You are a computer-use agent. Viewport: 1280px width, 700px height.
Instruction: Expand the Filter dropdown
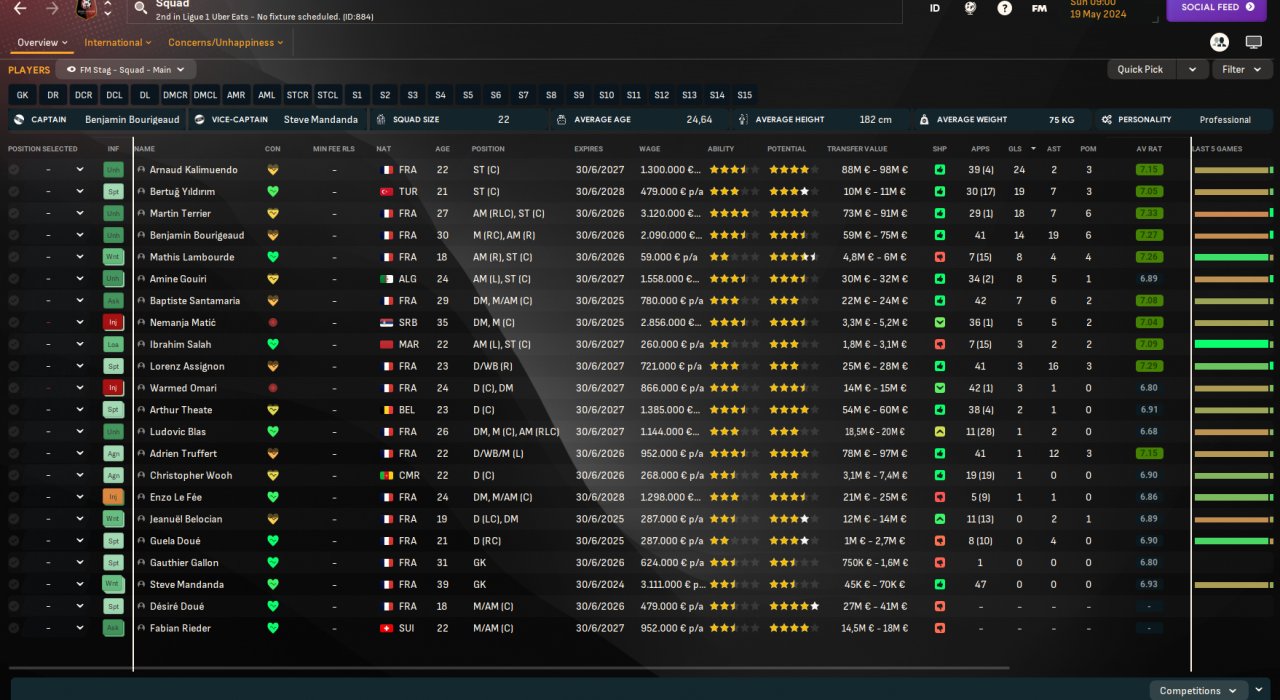click(1242, 69)
